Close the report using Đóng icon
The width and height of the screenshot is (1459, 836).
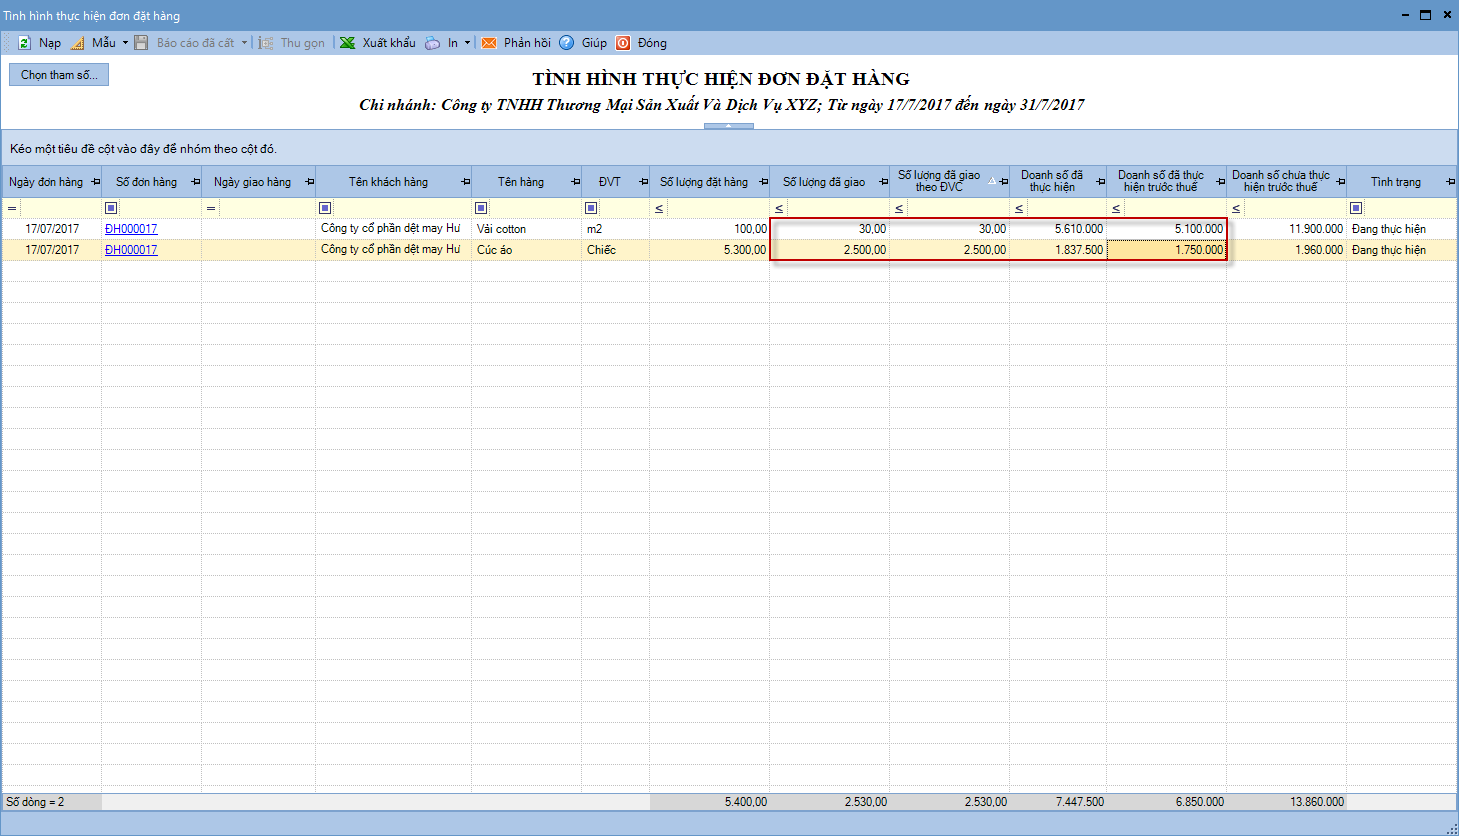[x=623, y=43]
